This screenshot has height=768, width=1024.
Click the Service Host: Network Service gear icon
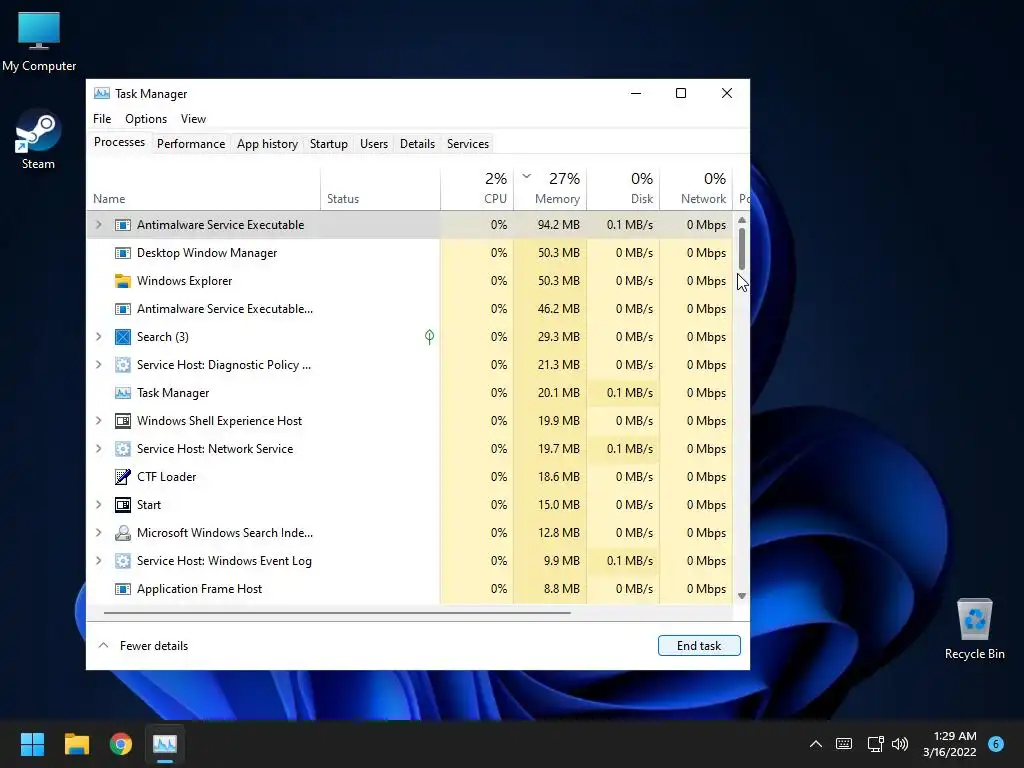pyautogui.click(x=123, y=449)
